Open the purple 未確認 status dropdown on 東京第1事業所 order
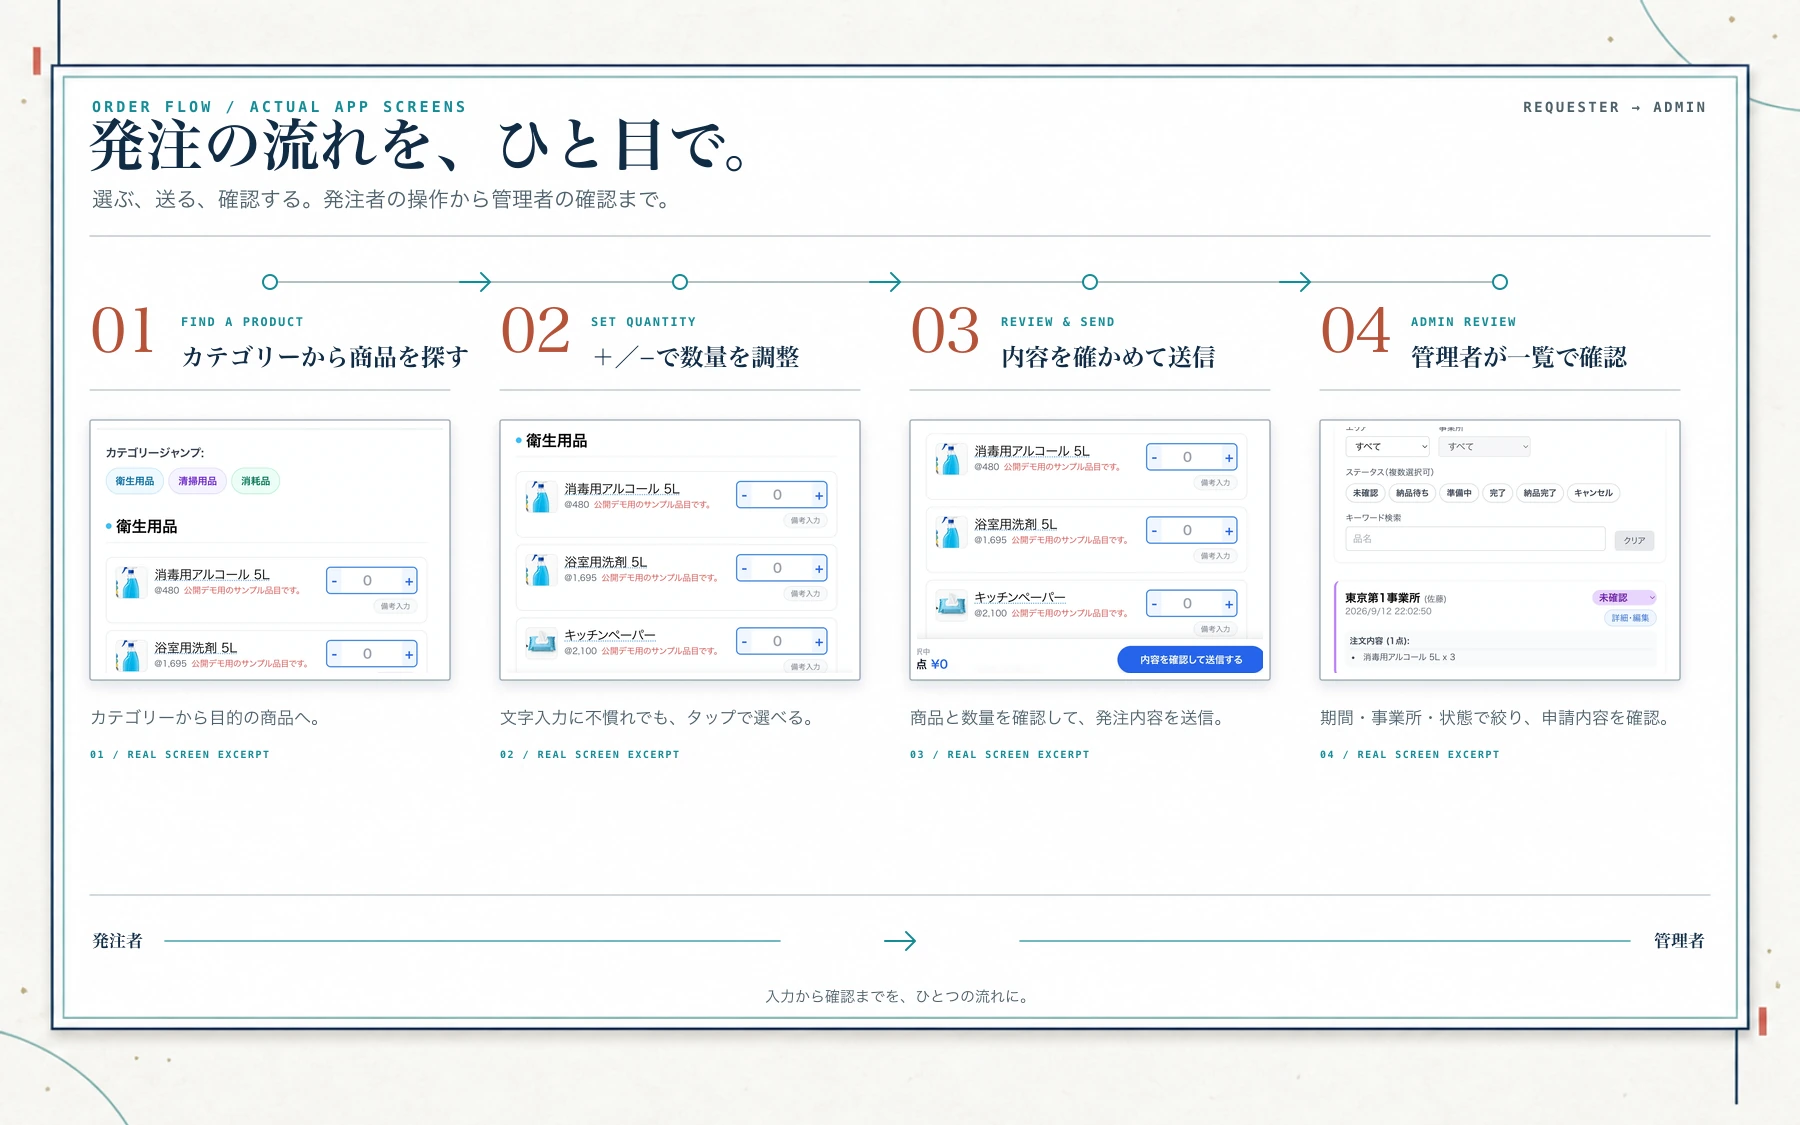The width and height of the screenshot is (1800, 1125). [x=1625, y=598]
